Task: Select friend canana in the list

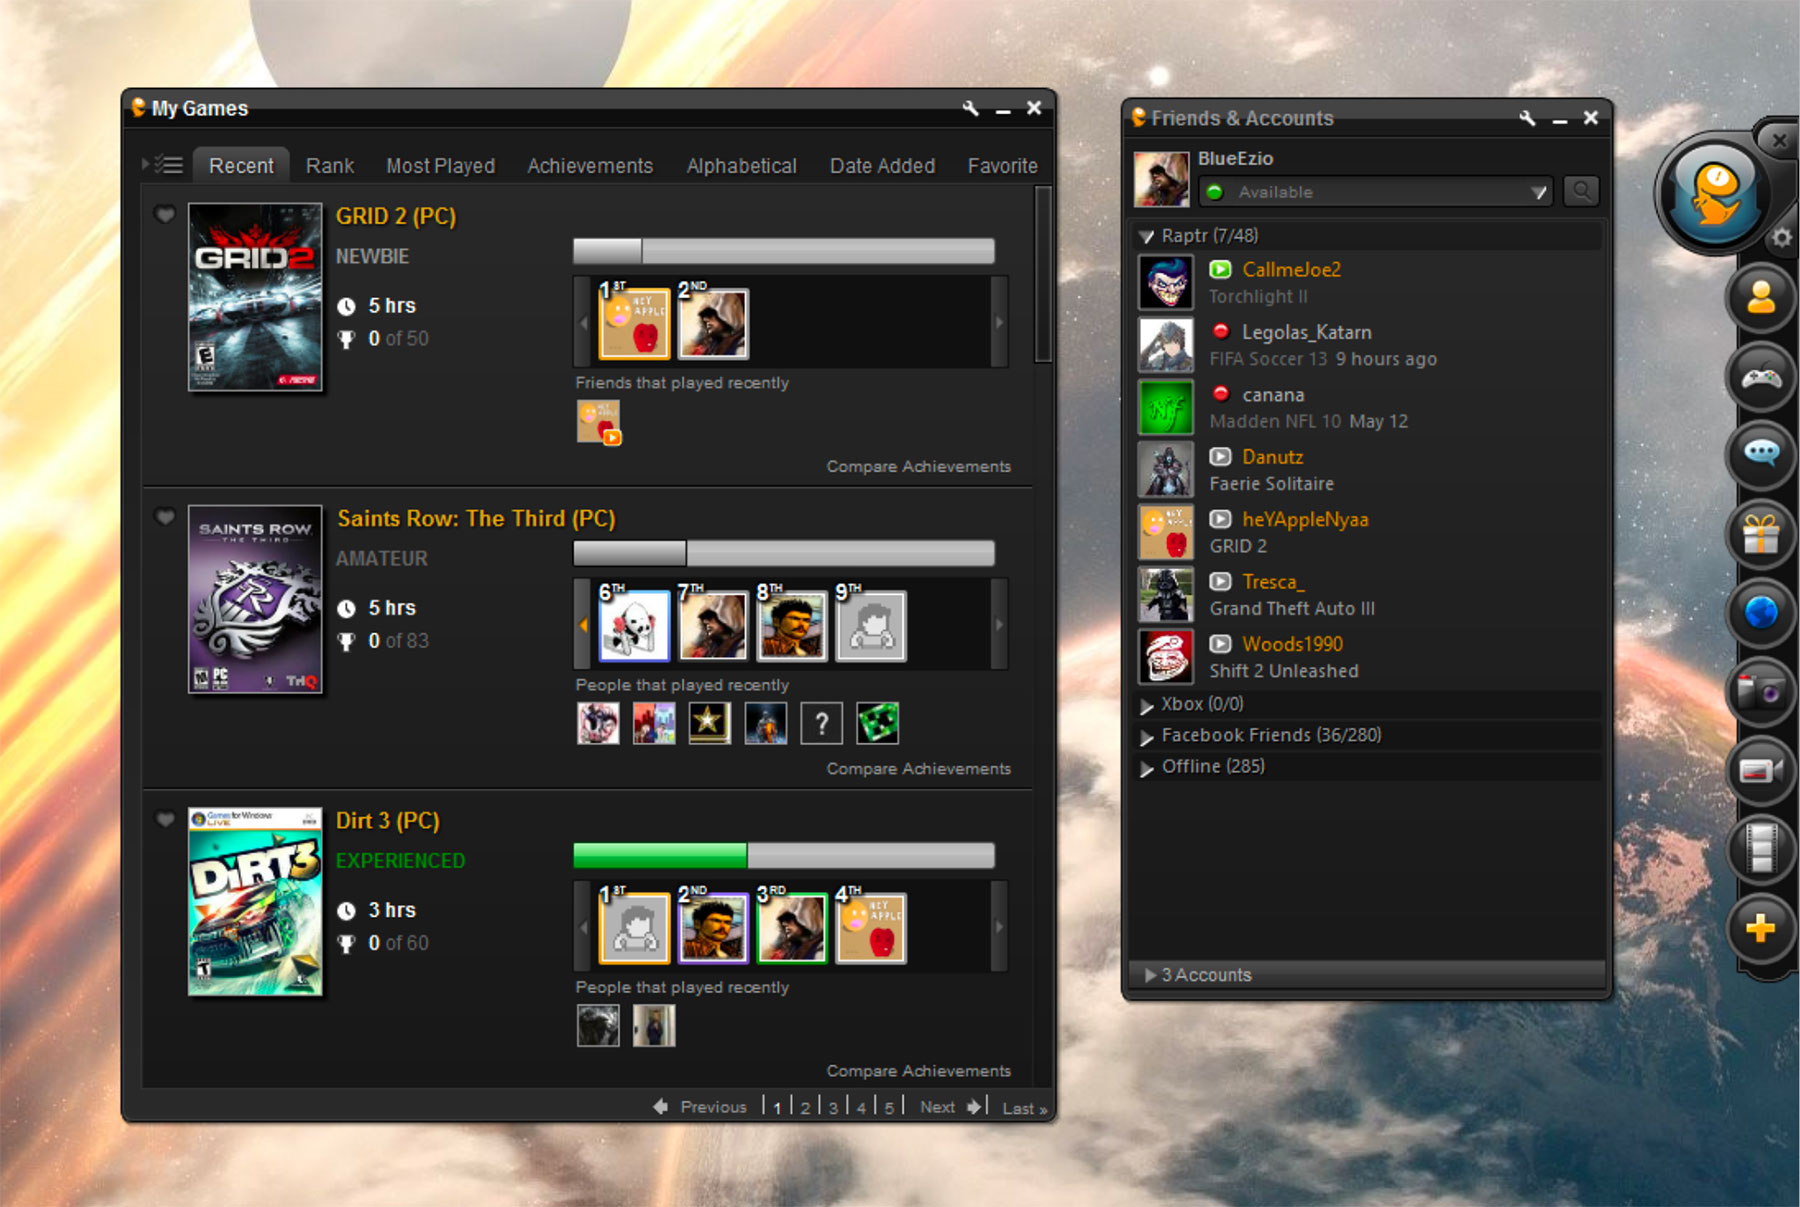Action: 1368,407
